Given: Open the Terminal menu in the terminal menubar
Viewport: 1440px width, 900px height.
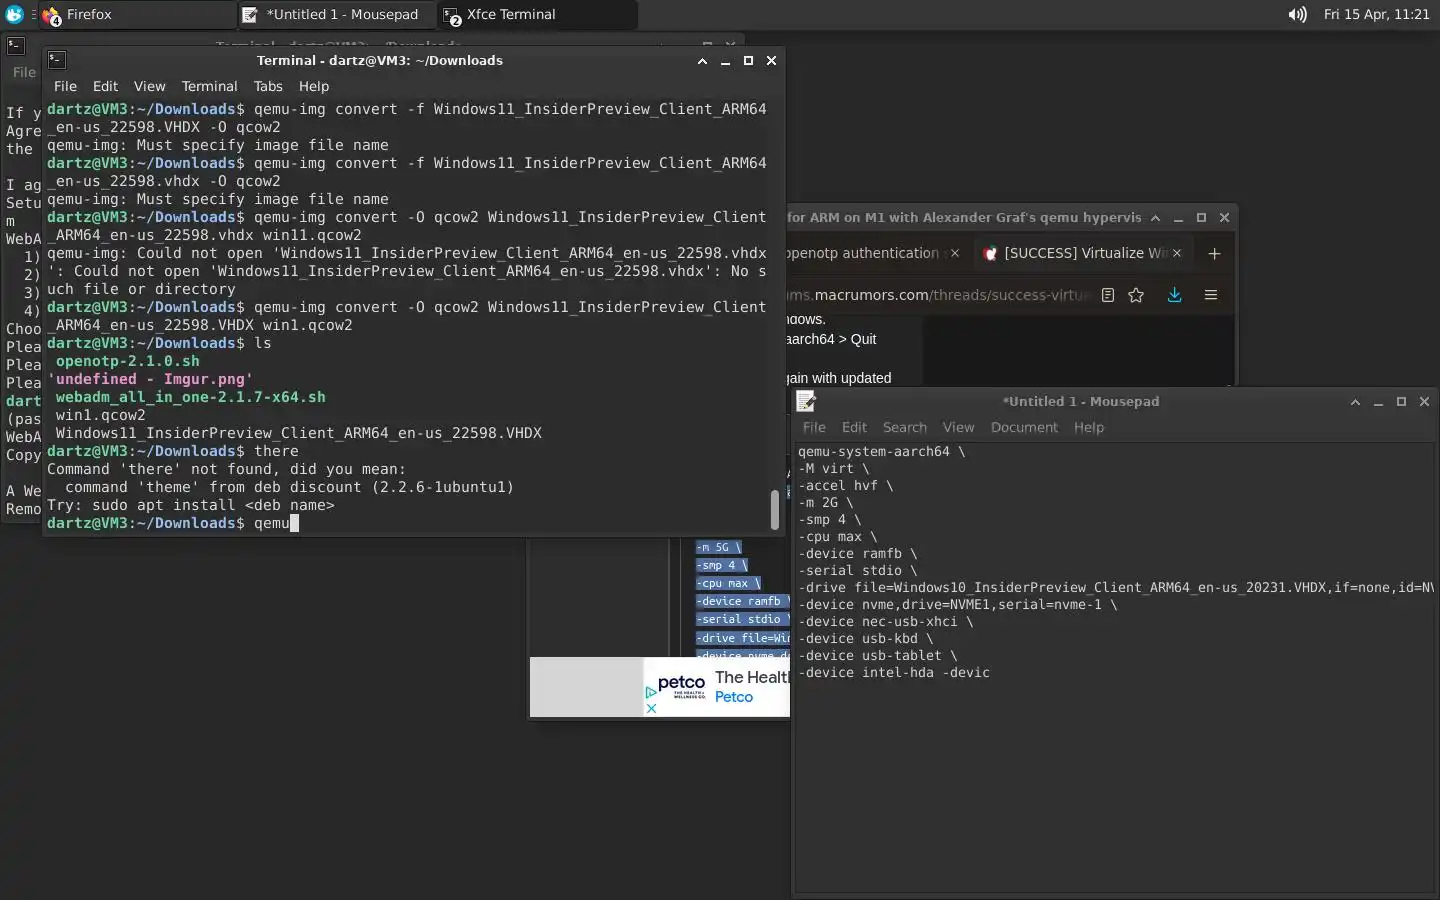Looking at the screenshot, I should point(209,86).
